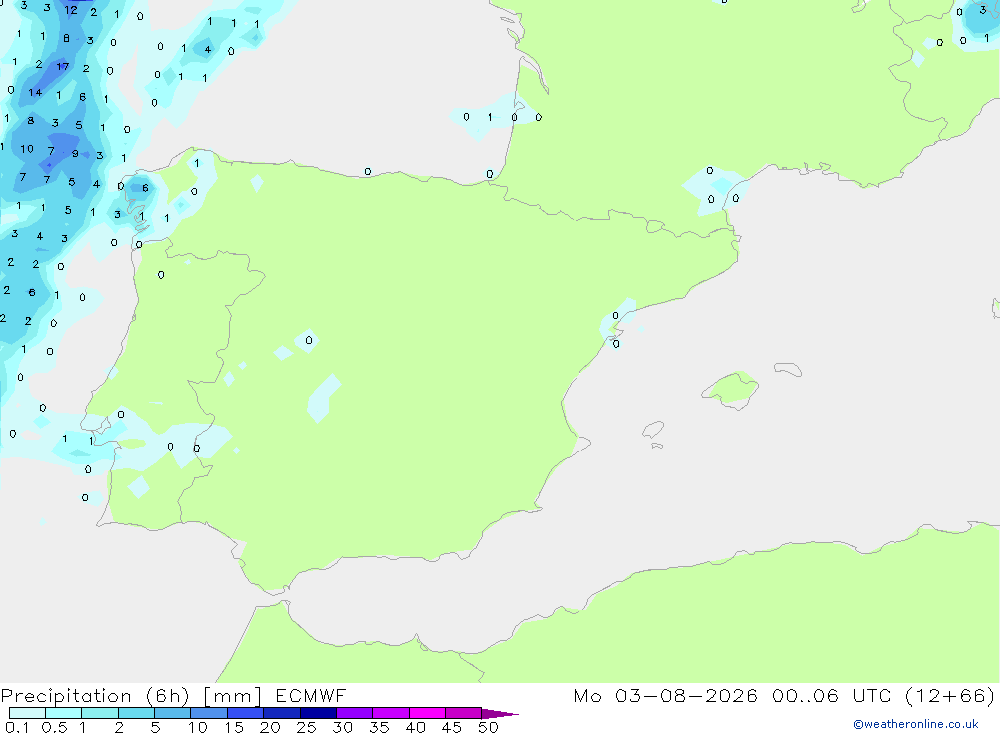Click the '9' precipitation value on the map

coord(75,154)
